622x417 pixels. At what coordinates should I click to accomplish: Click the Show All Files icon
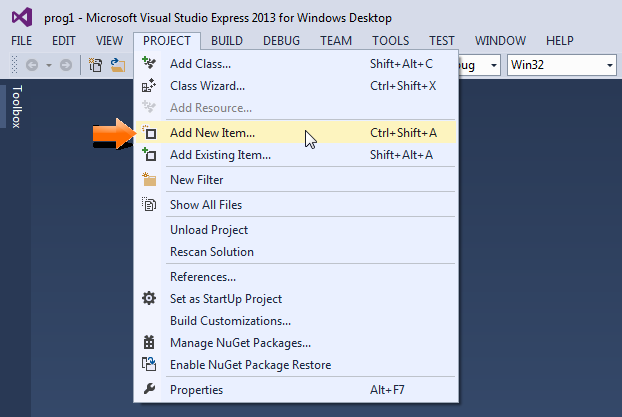tap(150, 205)
